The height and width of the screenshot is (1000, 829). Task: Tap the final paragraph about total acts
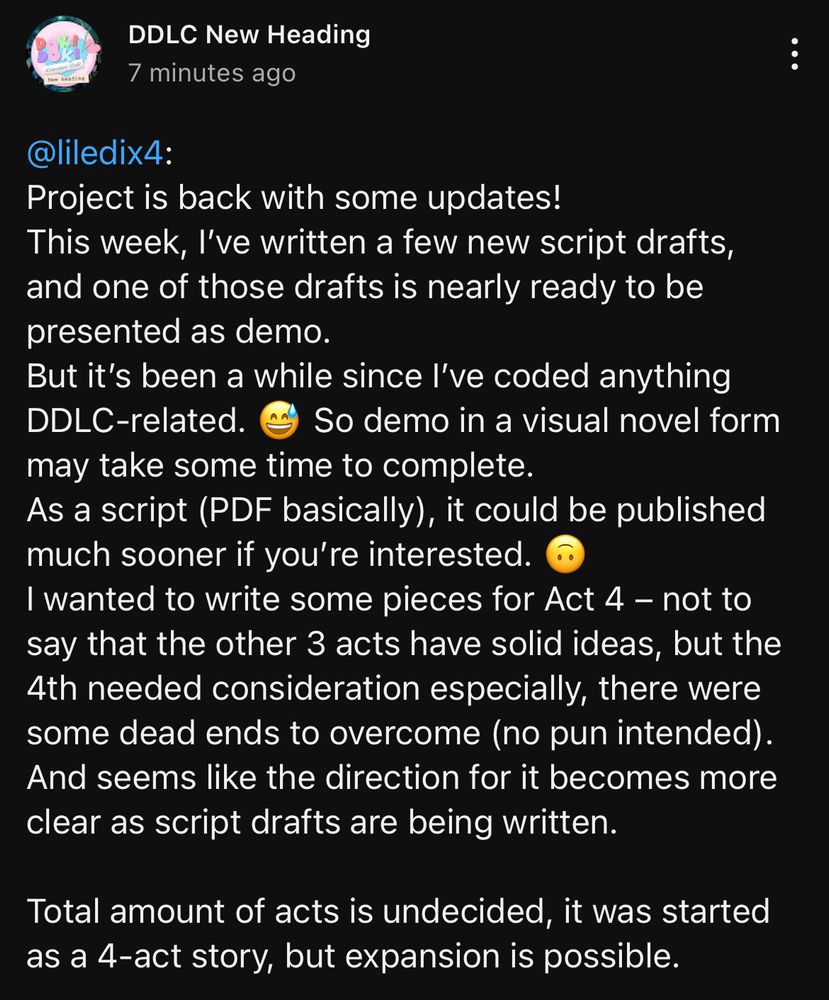(400, 934)
